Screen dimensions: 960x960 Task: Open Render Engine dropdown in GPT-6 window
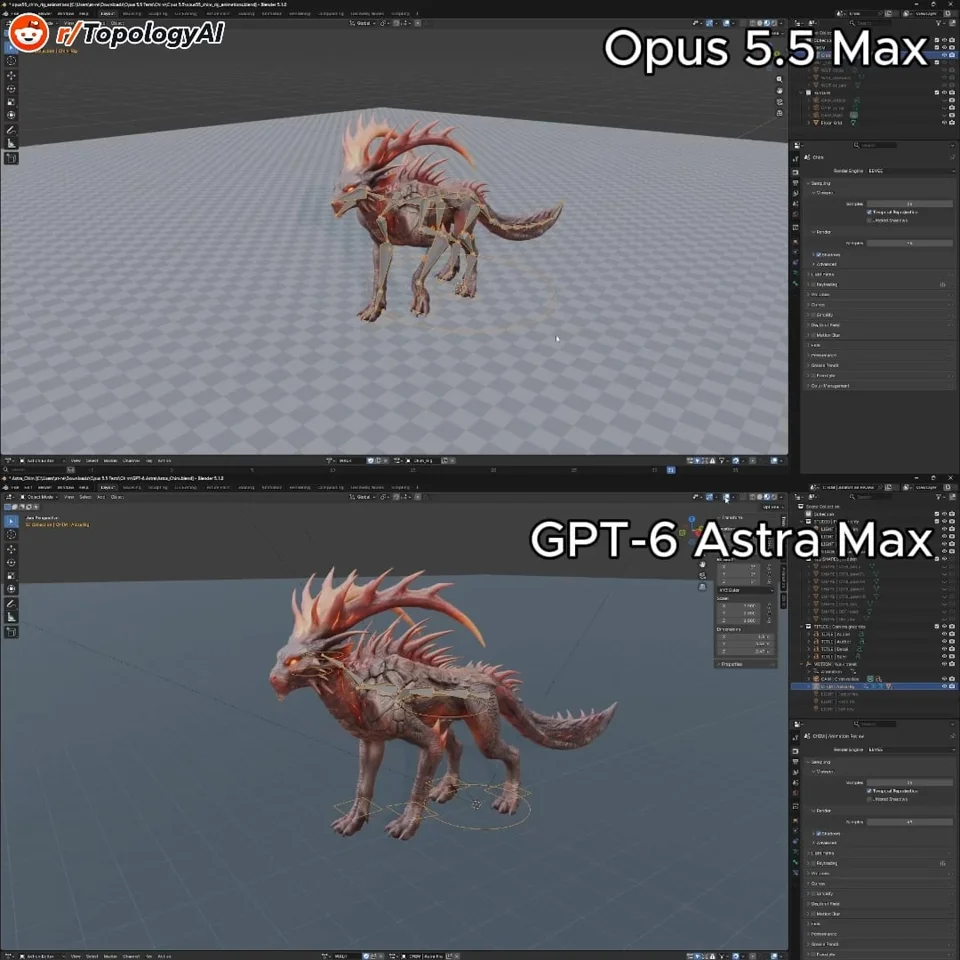910,749
